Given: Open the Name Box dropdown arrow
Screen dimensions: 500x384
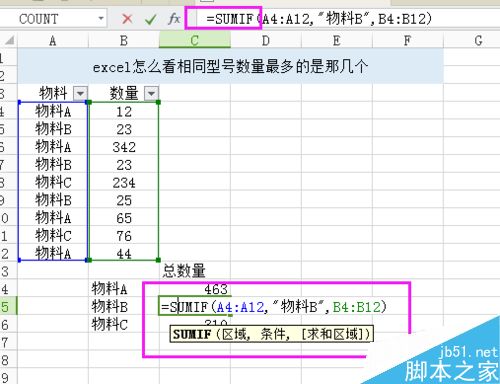Looking at the screenshot, I should (x=101, y=19).
